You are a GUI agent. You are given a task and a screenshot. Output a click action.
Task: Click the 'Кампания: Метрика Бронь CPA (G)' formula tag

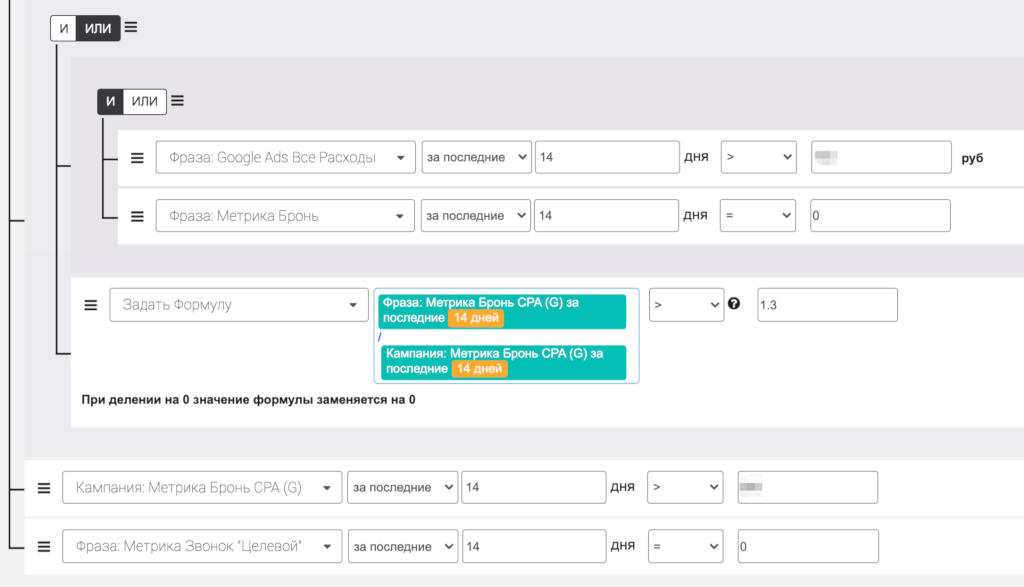504,362
